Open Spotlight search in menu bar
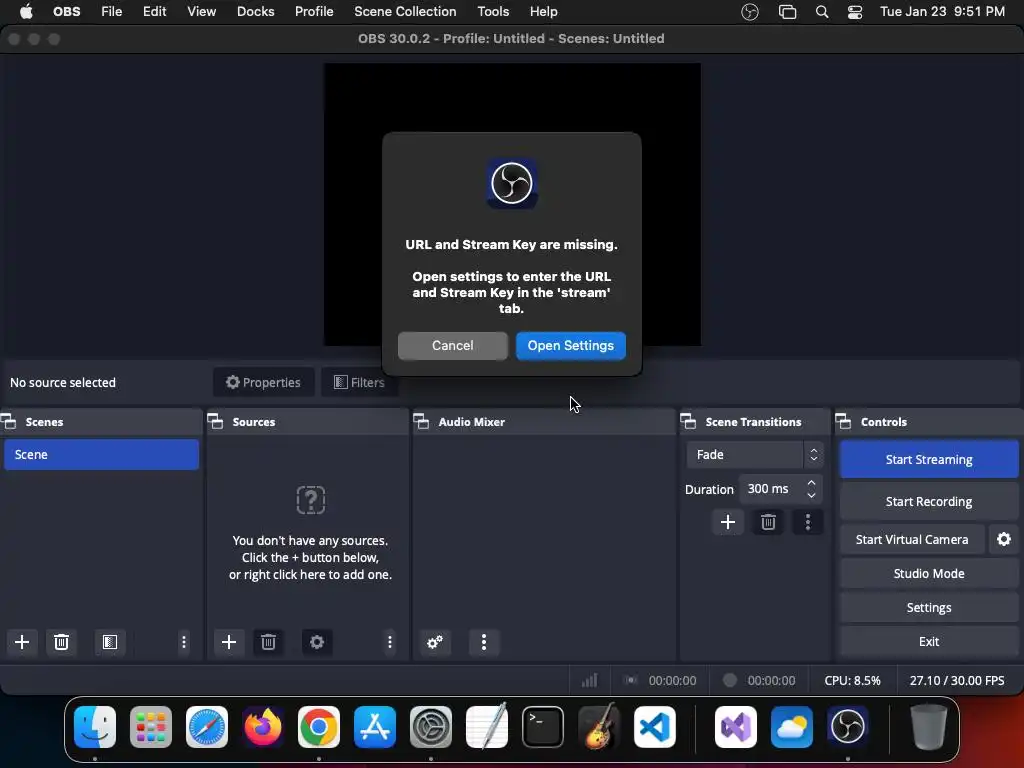 (x=822, y=12)
